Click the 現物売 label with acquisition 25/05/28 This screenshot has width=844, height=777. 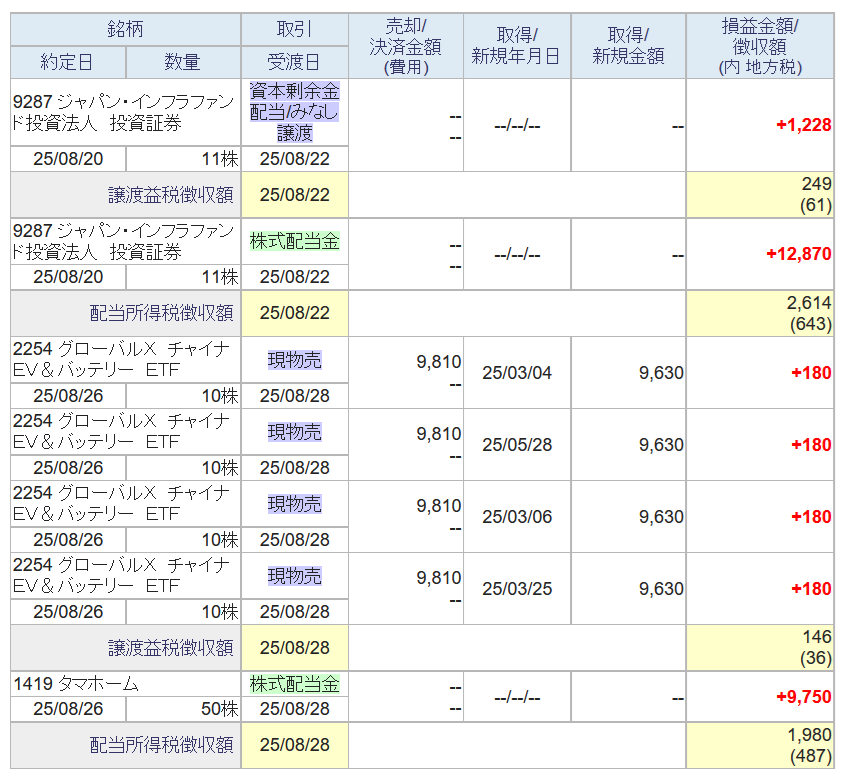pos(294,432)
